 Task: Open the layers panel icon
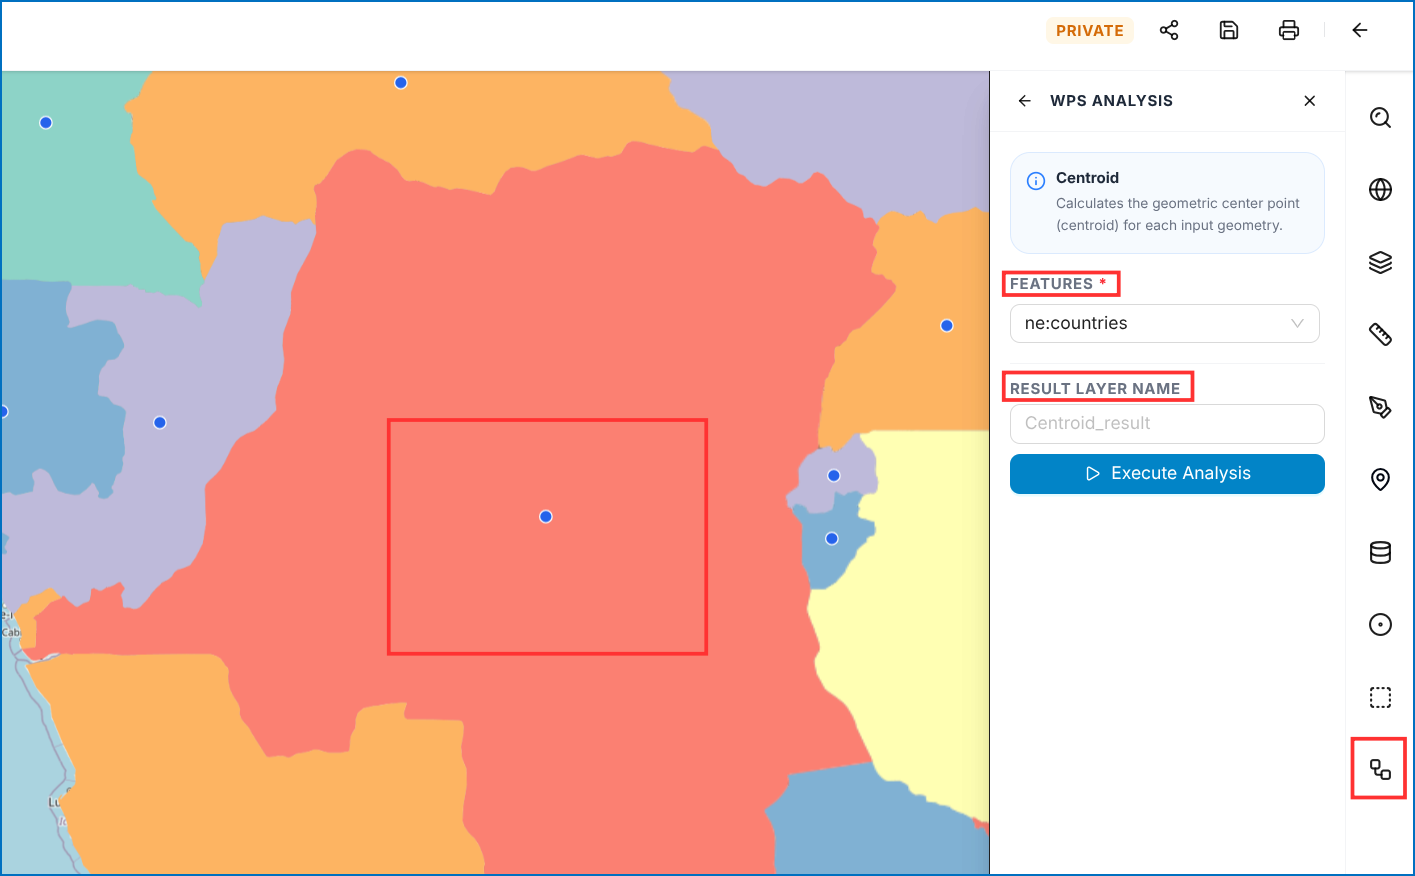1380,262
